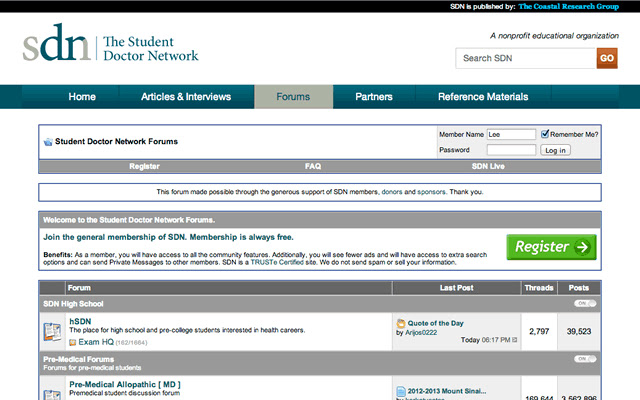Viewport: 640px width, 400px height.
Task: Collapse the Pre-Medical Forums category toggle
Action: click(585, 359)
